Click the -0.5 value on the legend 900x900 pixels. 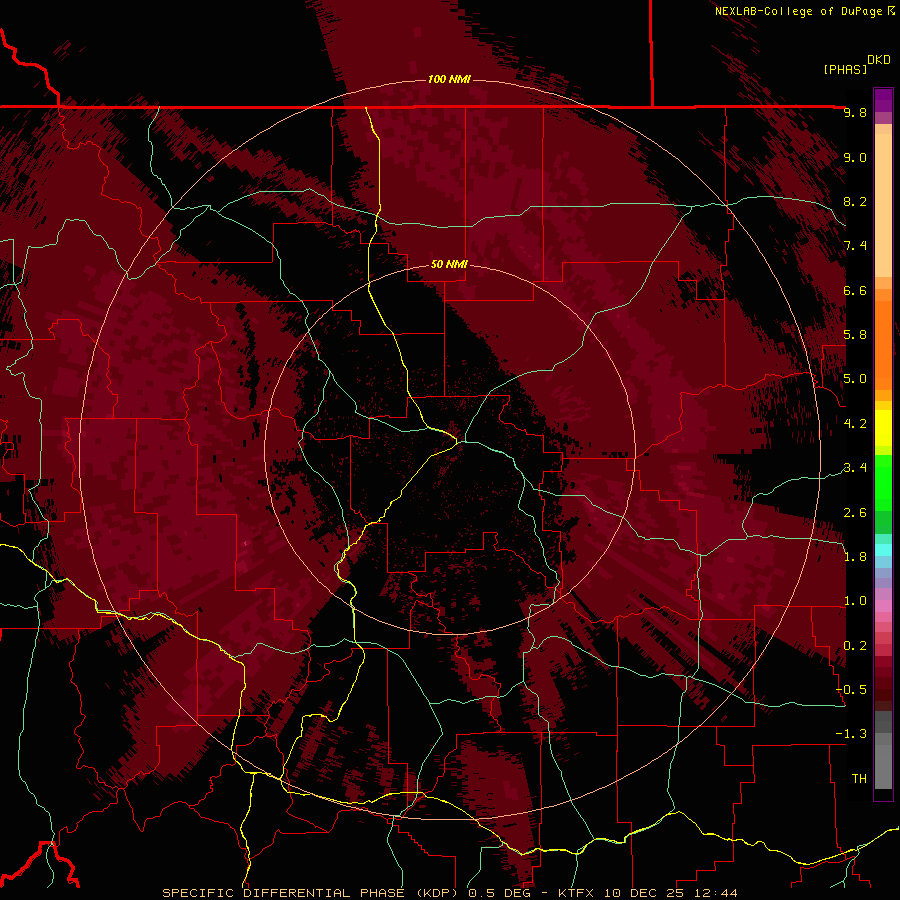[x=851, y=690]
